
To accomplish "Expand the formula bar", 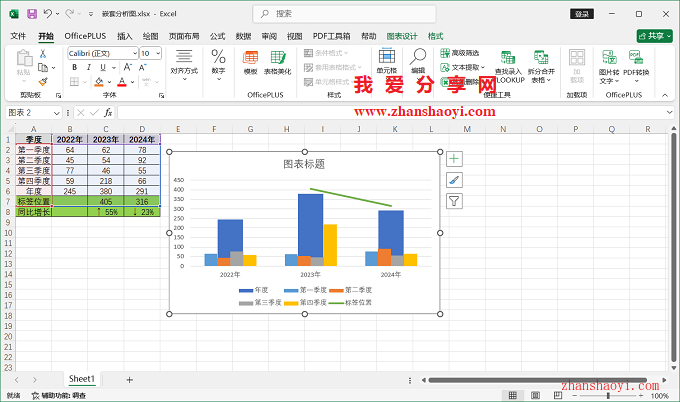I will pos(669,113).
